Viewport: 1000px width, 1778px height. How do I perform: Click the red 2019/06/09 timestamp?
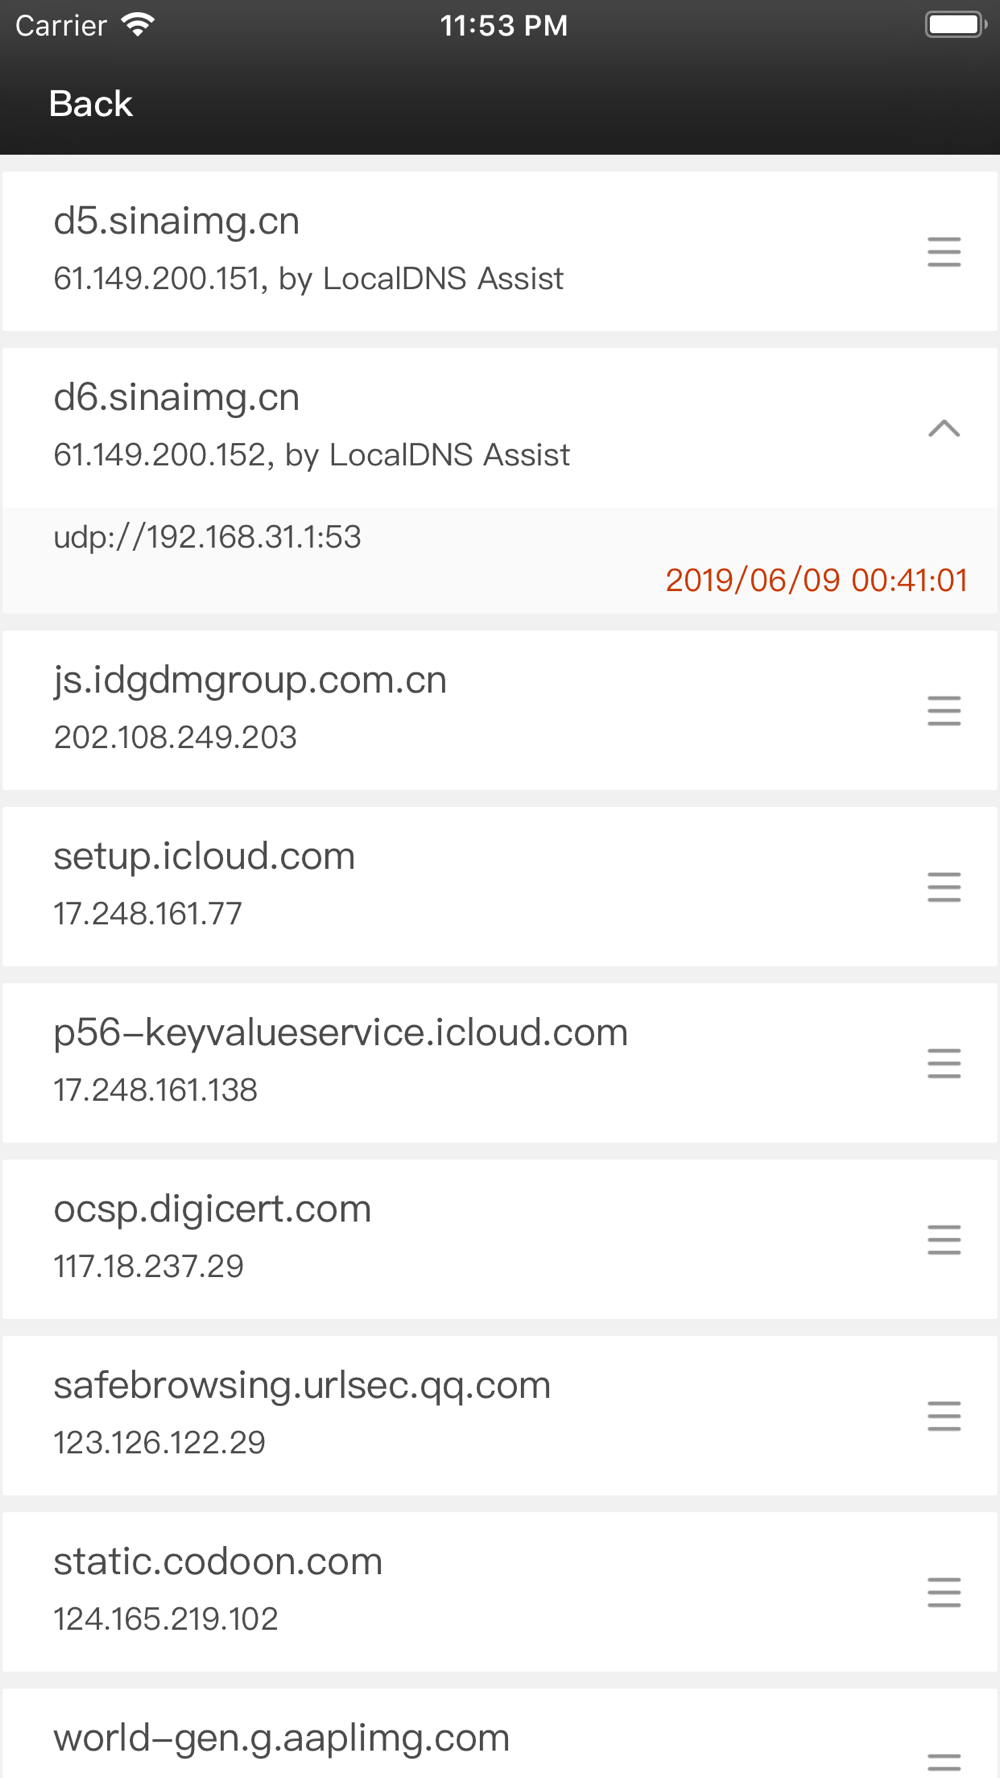click(816, 580)
